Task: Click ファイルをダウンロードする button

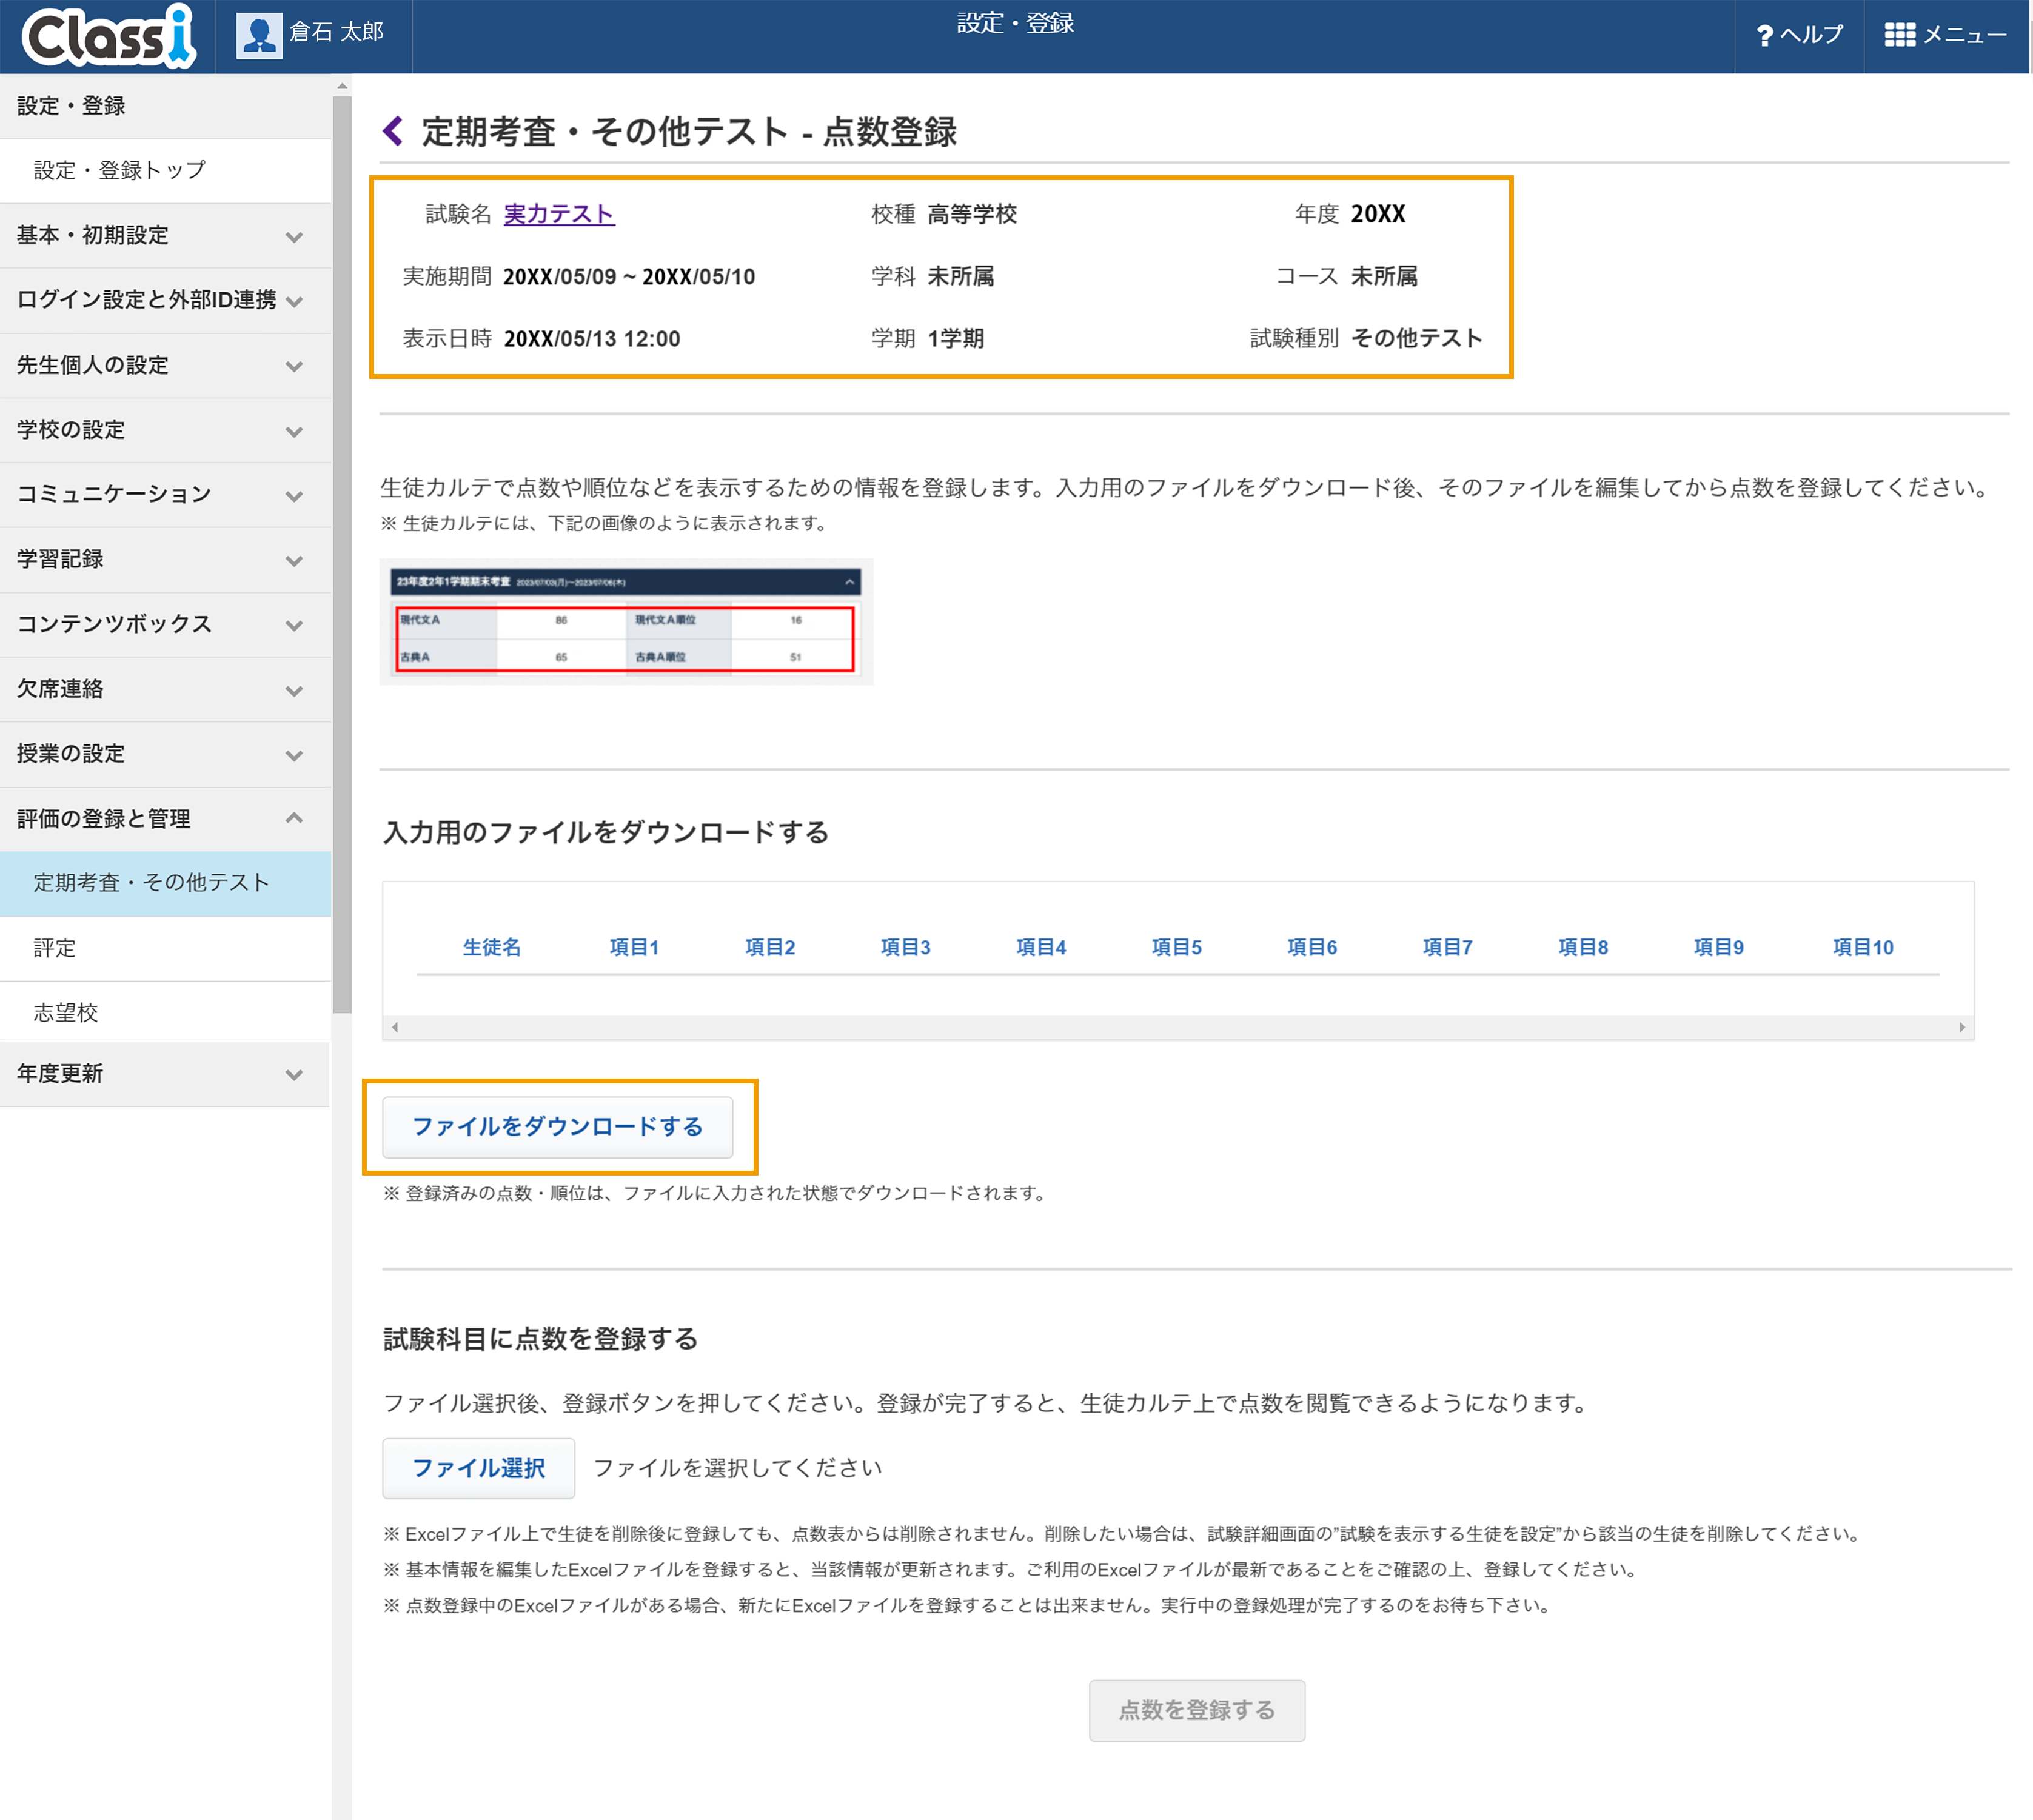Action: click(x=557, y=1127)
